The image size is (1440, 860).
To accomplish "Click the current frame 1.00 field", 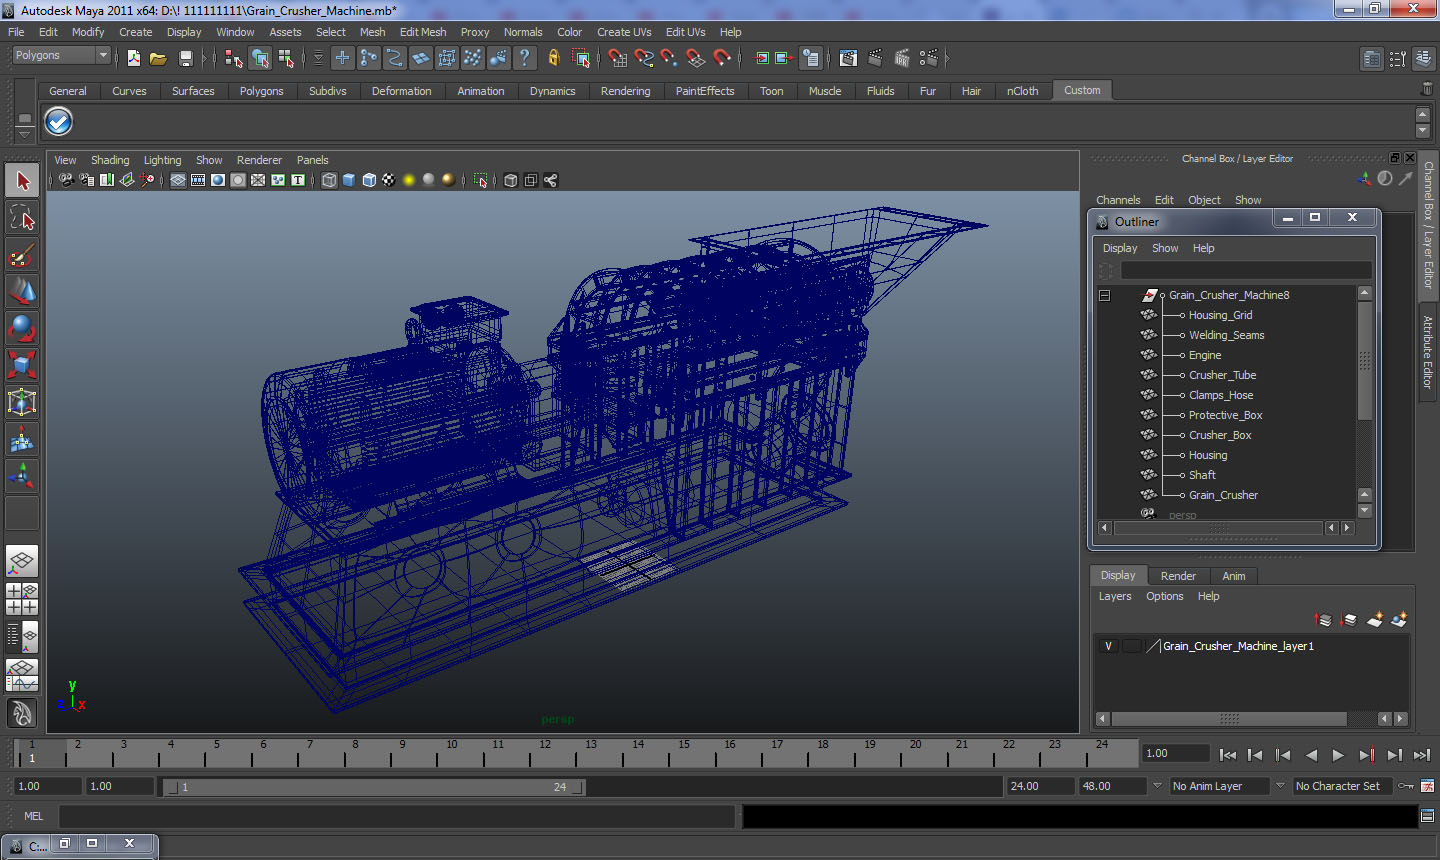I will 1175,753.
